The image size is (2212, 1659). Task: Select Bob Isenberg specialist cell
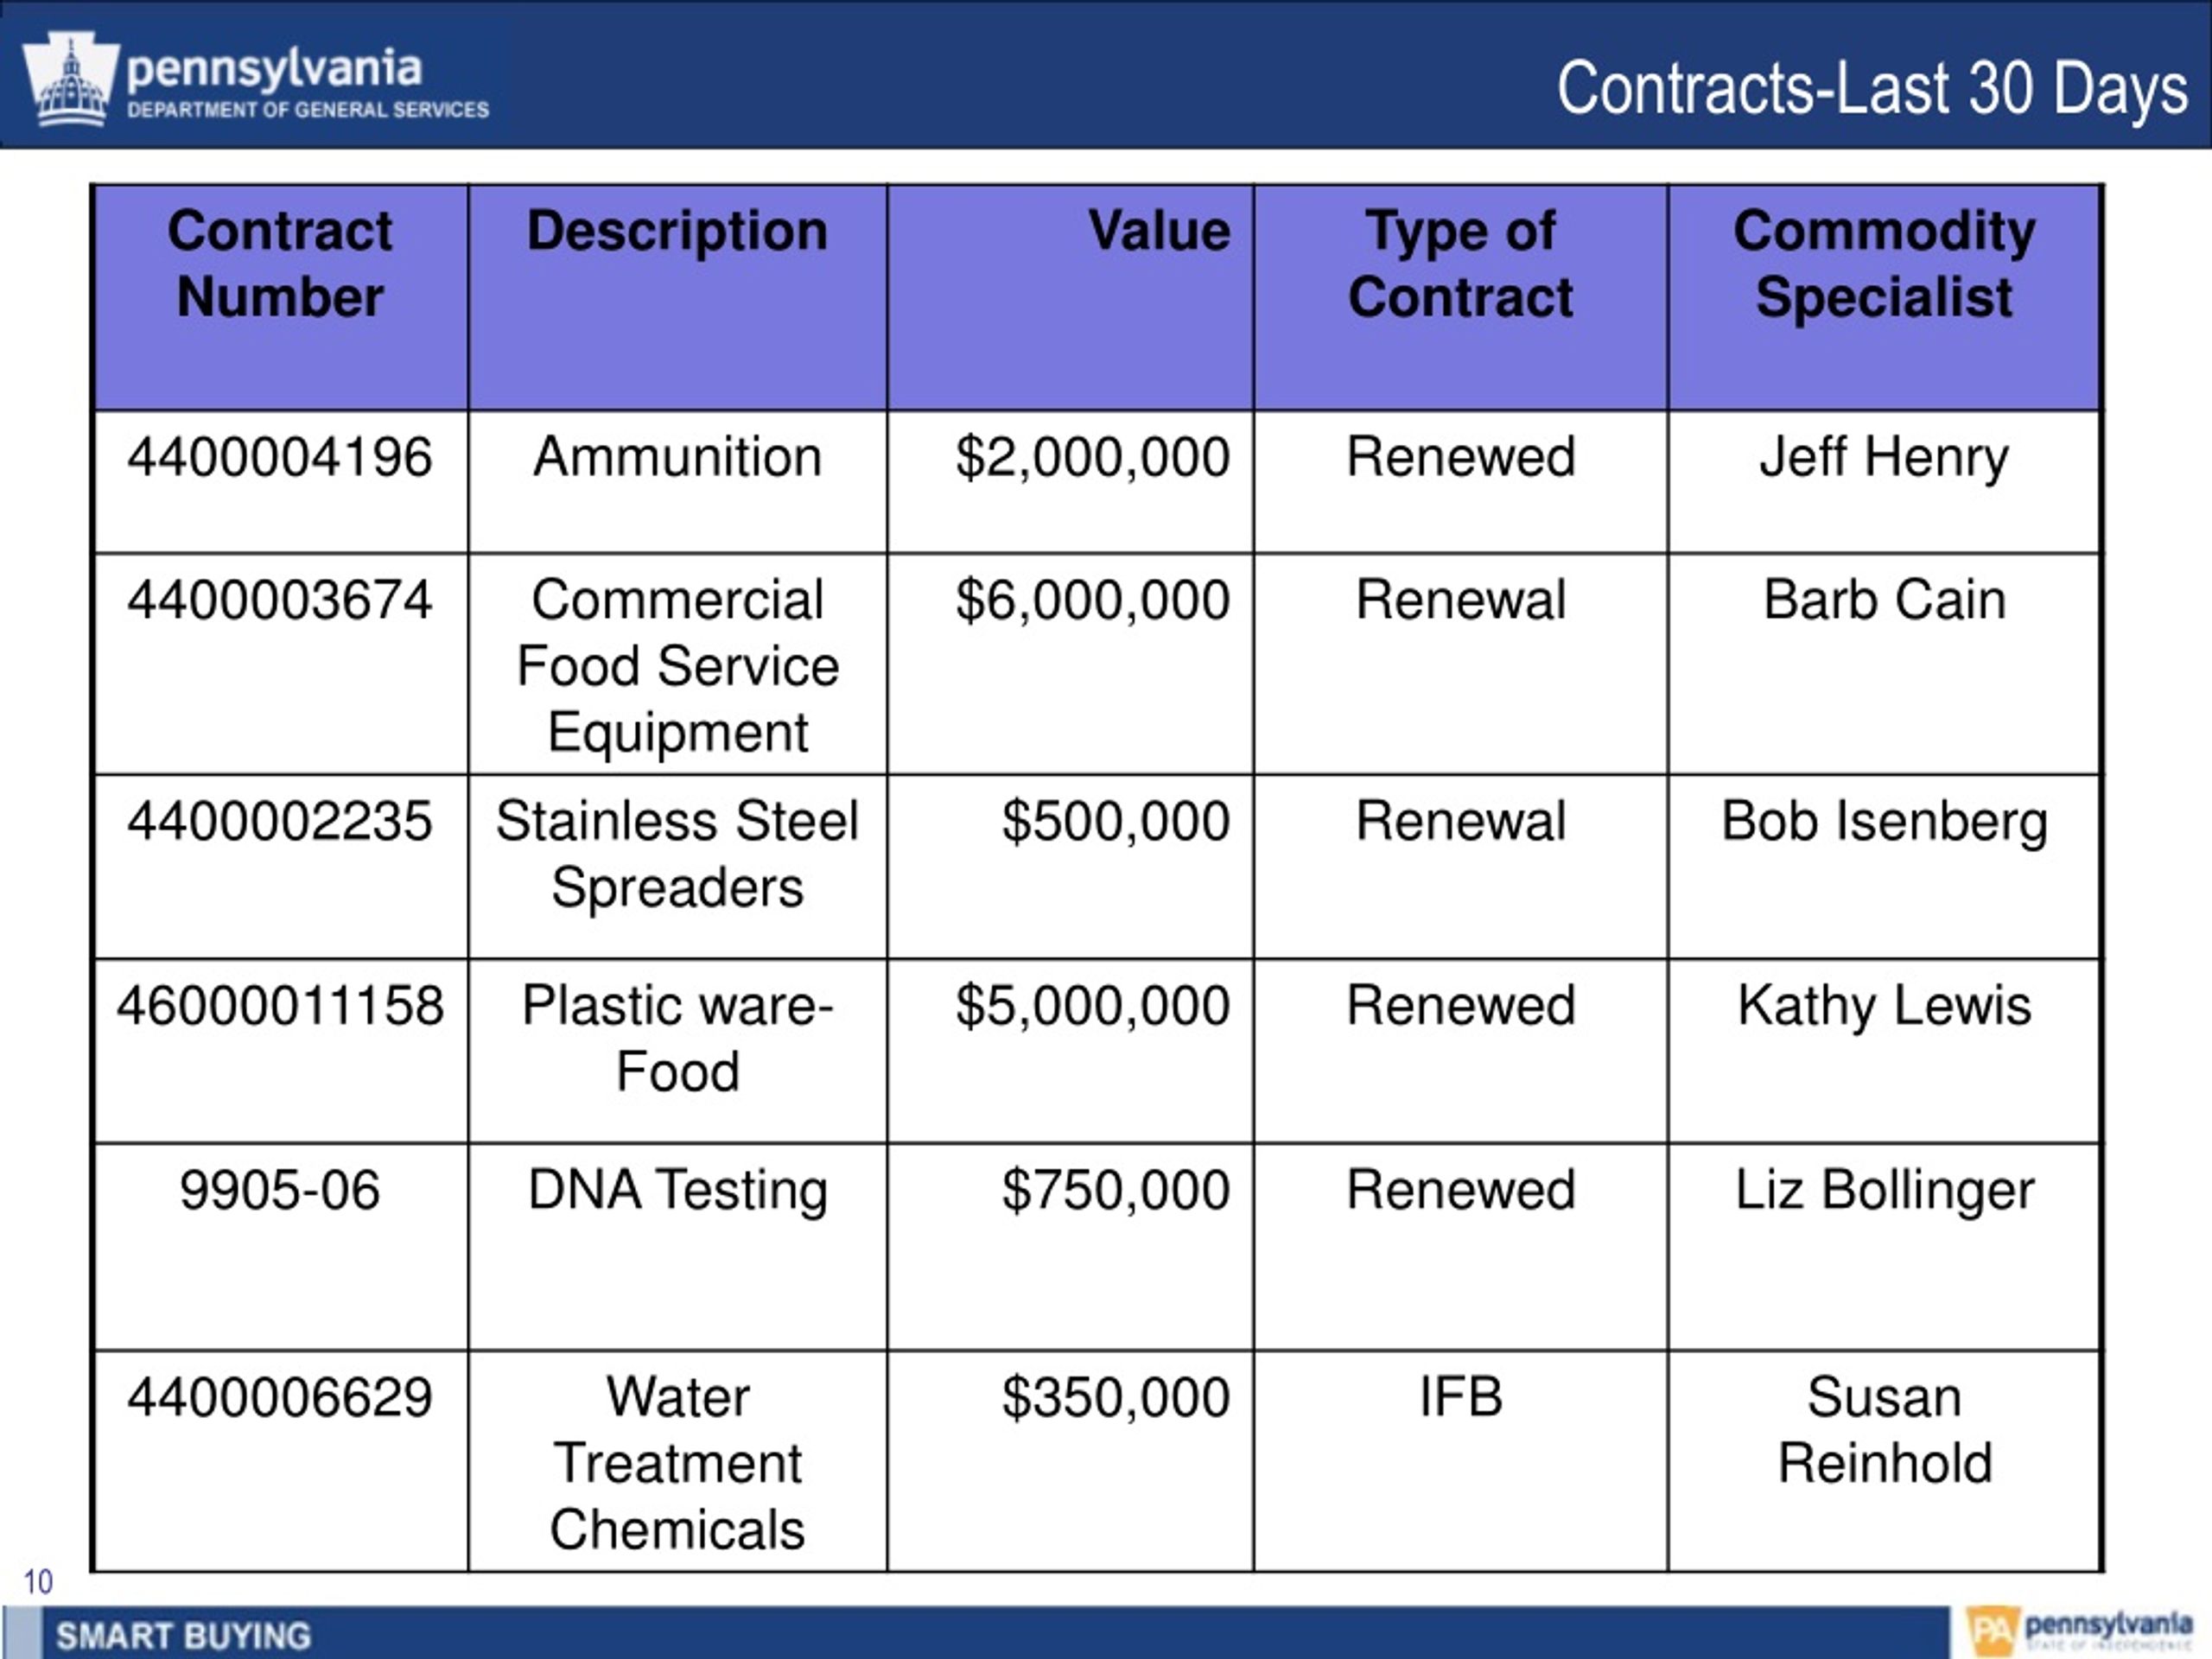click(x=1885, y=867)
